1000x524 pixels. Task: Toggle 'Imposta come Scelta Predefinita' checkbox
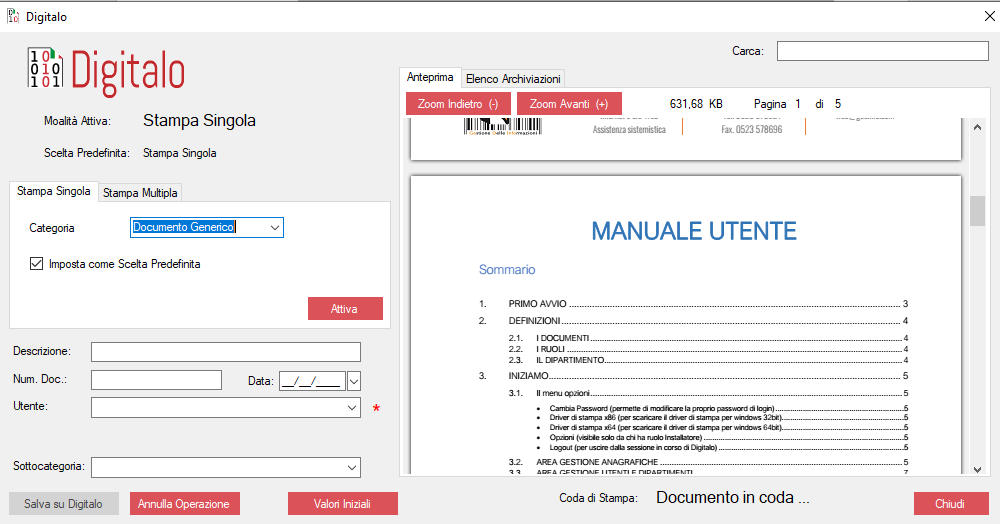(x=37, y=264)
